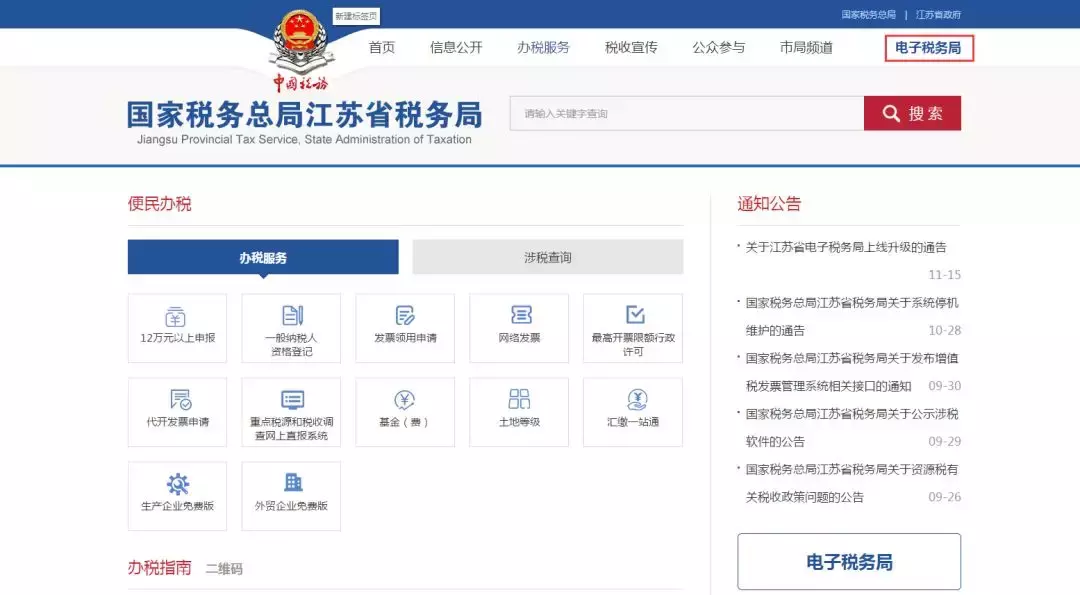
Task: Click the large 电子税务局 button below notices
Action: [849, 561]
